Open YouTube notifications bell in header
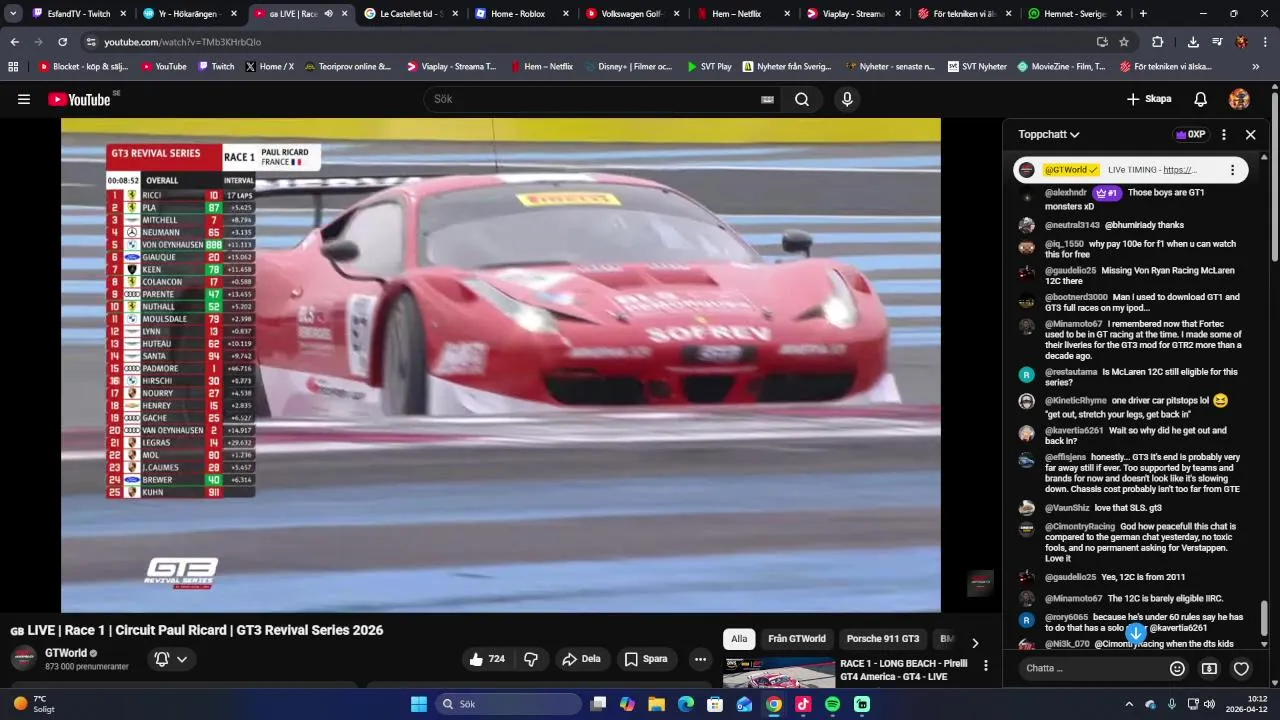1280x720 pixels. coord(1201,99)
